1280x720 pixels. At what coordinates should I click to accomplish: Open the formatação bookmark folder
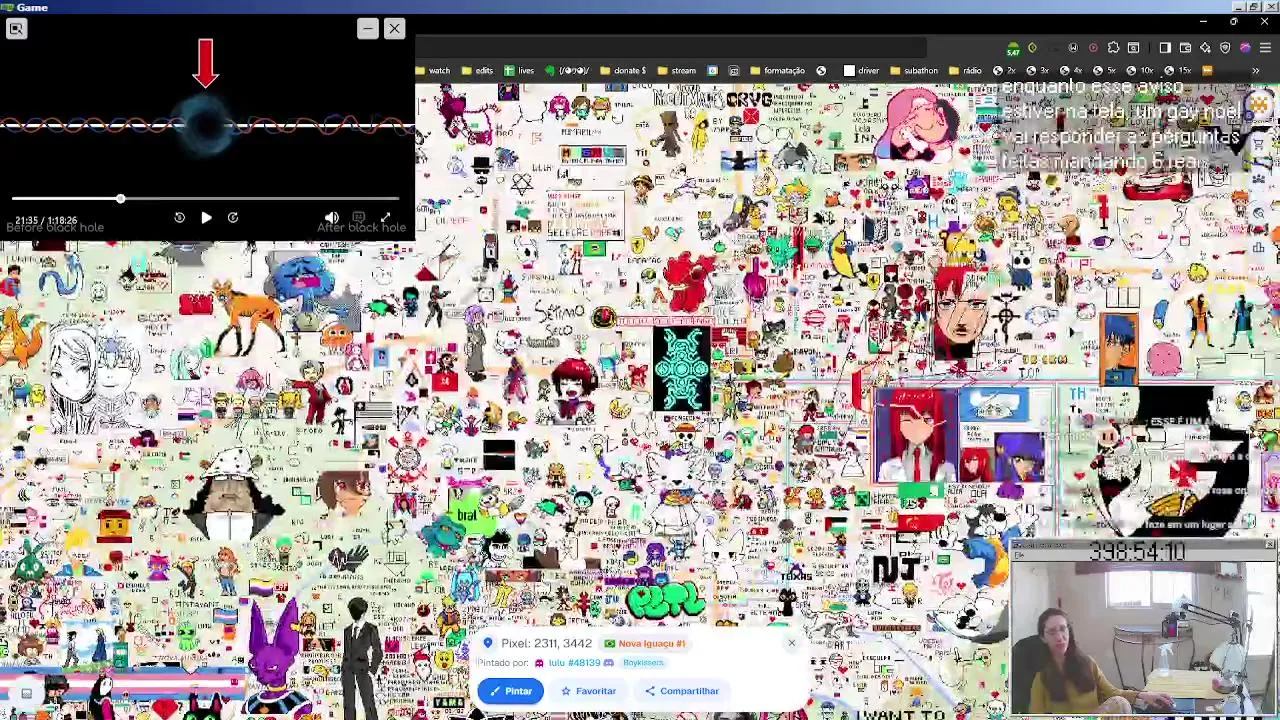click(777, 71)
